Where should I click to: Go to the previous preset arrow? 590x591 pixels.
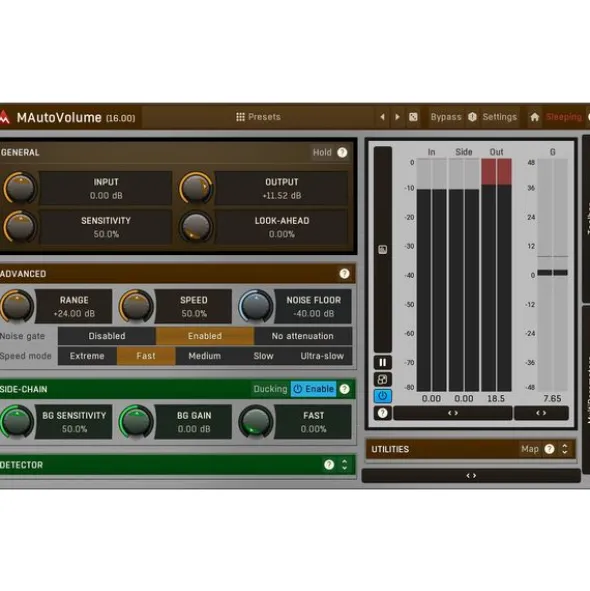point(382,117)
